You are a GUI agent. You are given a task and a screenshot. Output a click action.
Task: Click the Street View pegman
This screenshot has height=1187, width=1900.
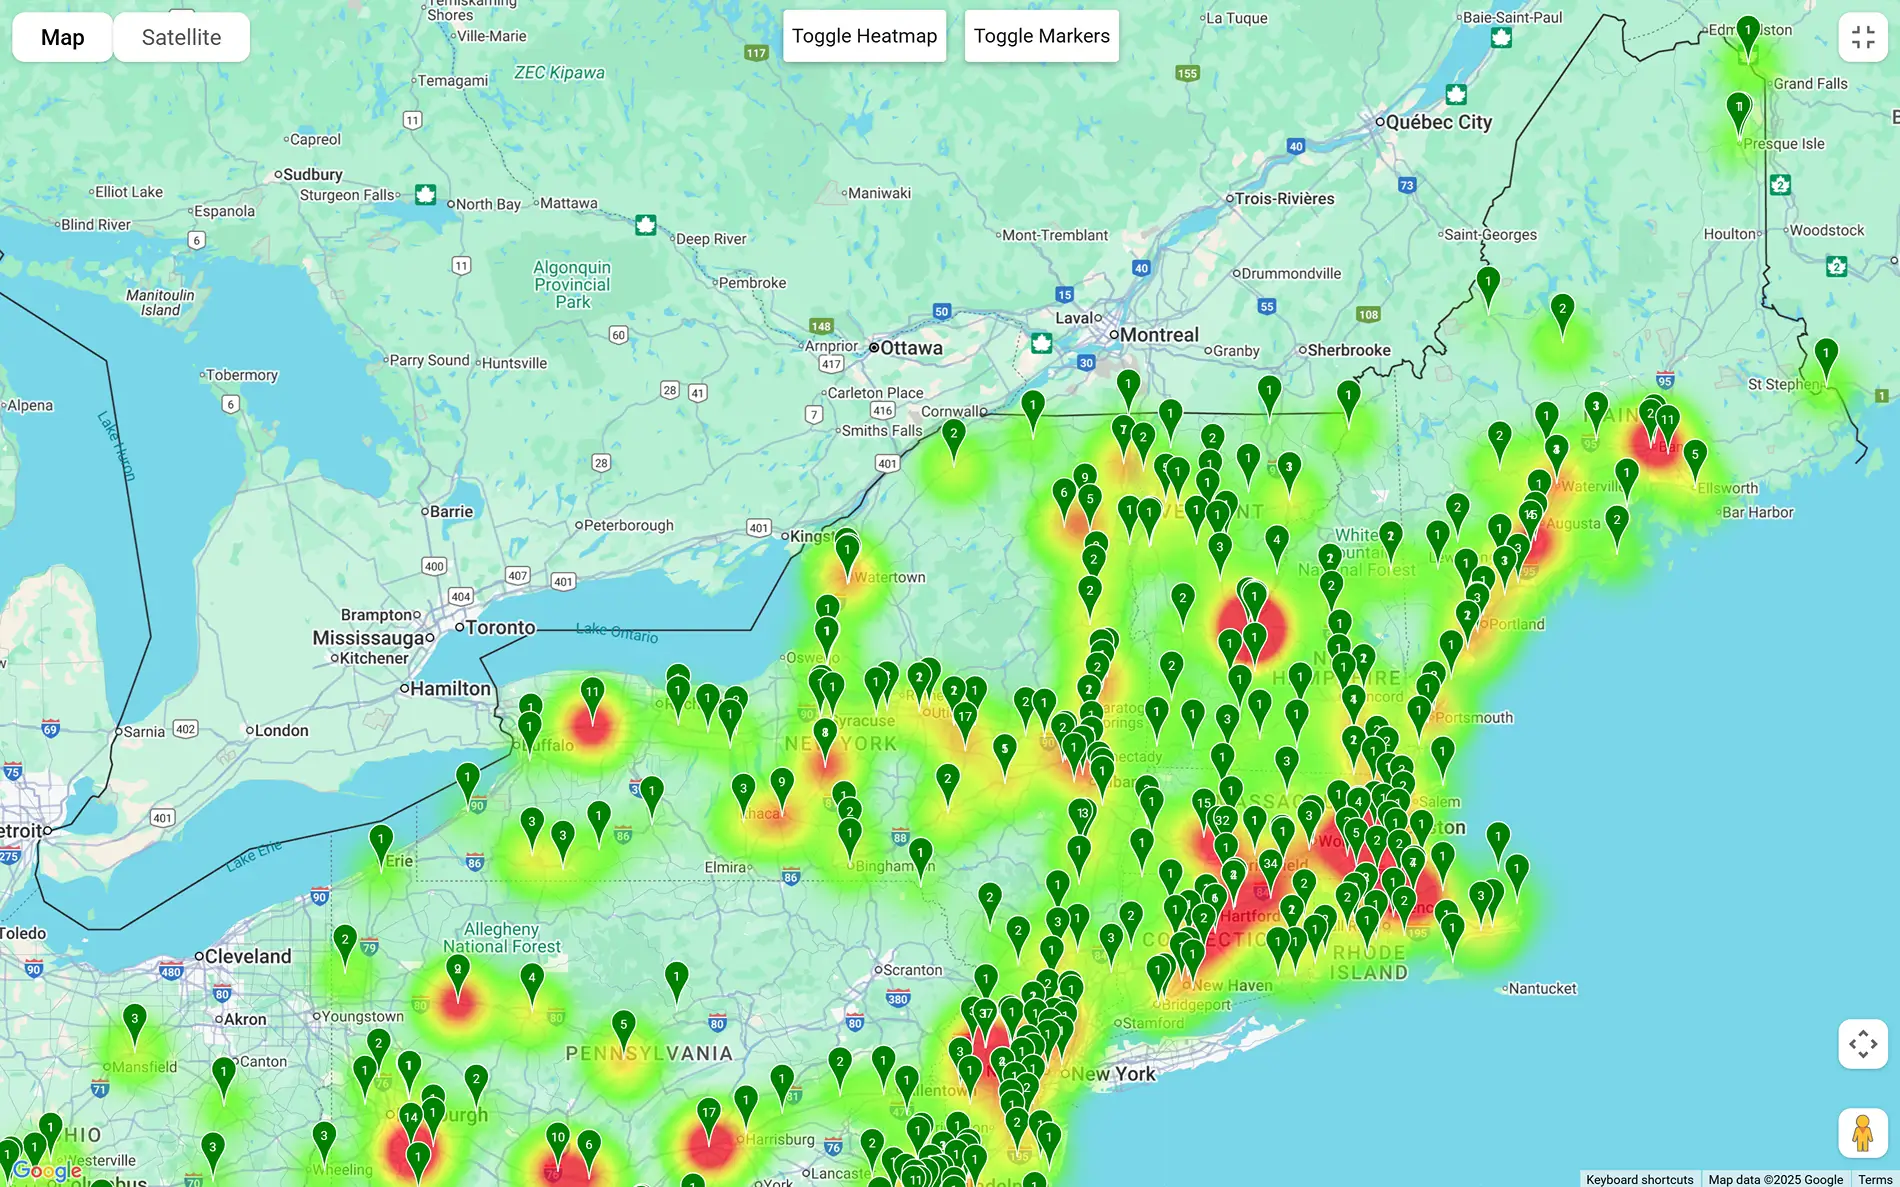point(1863,1133)
